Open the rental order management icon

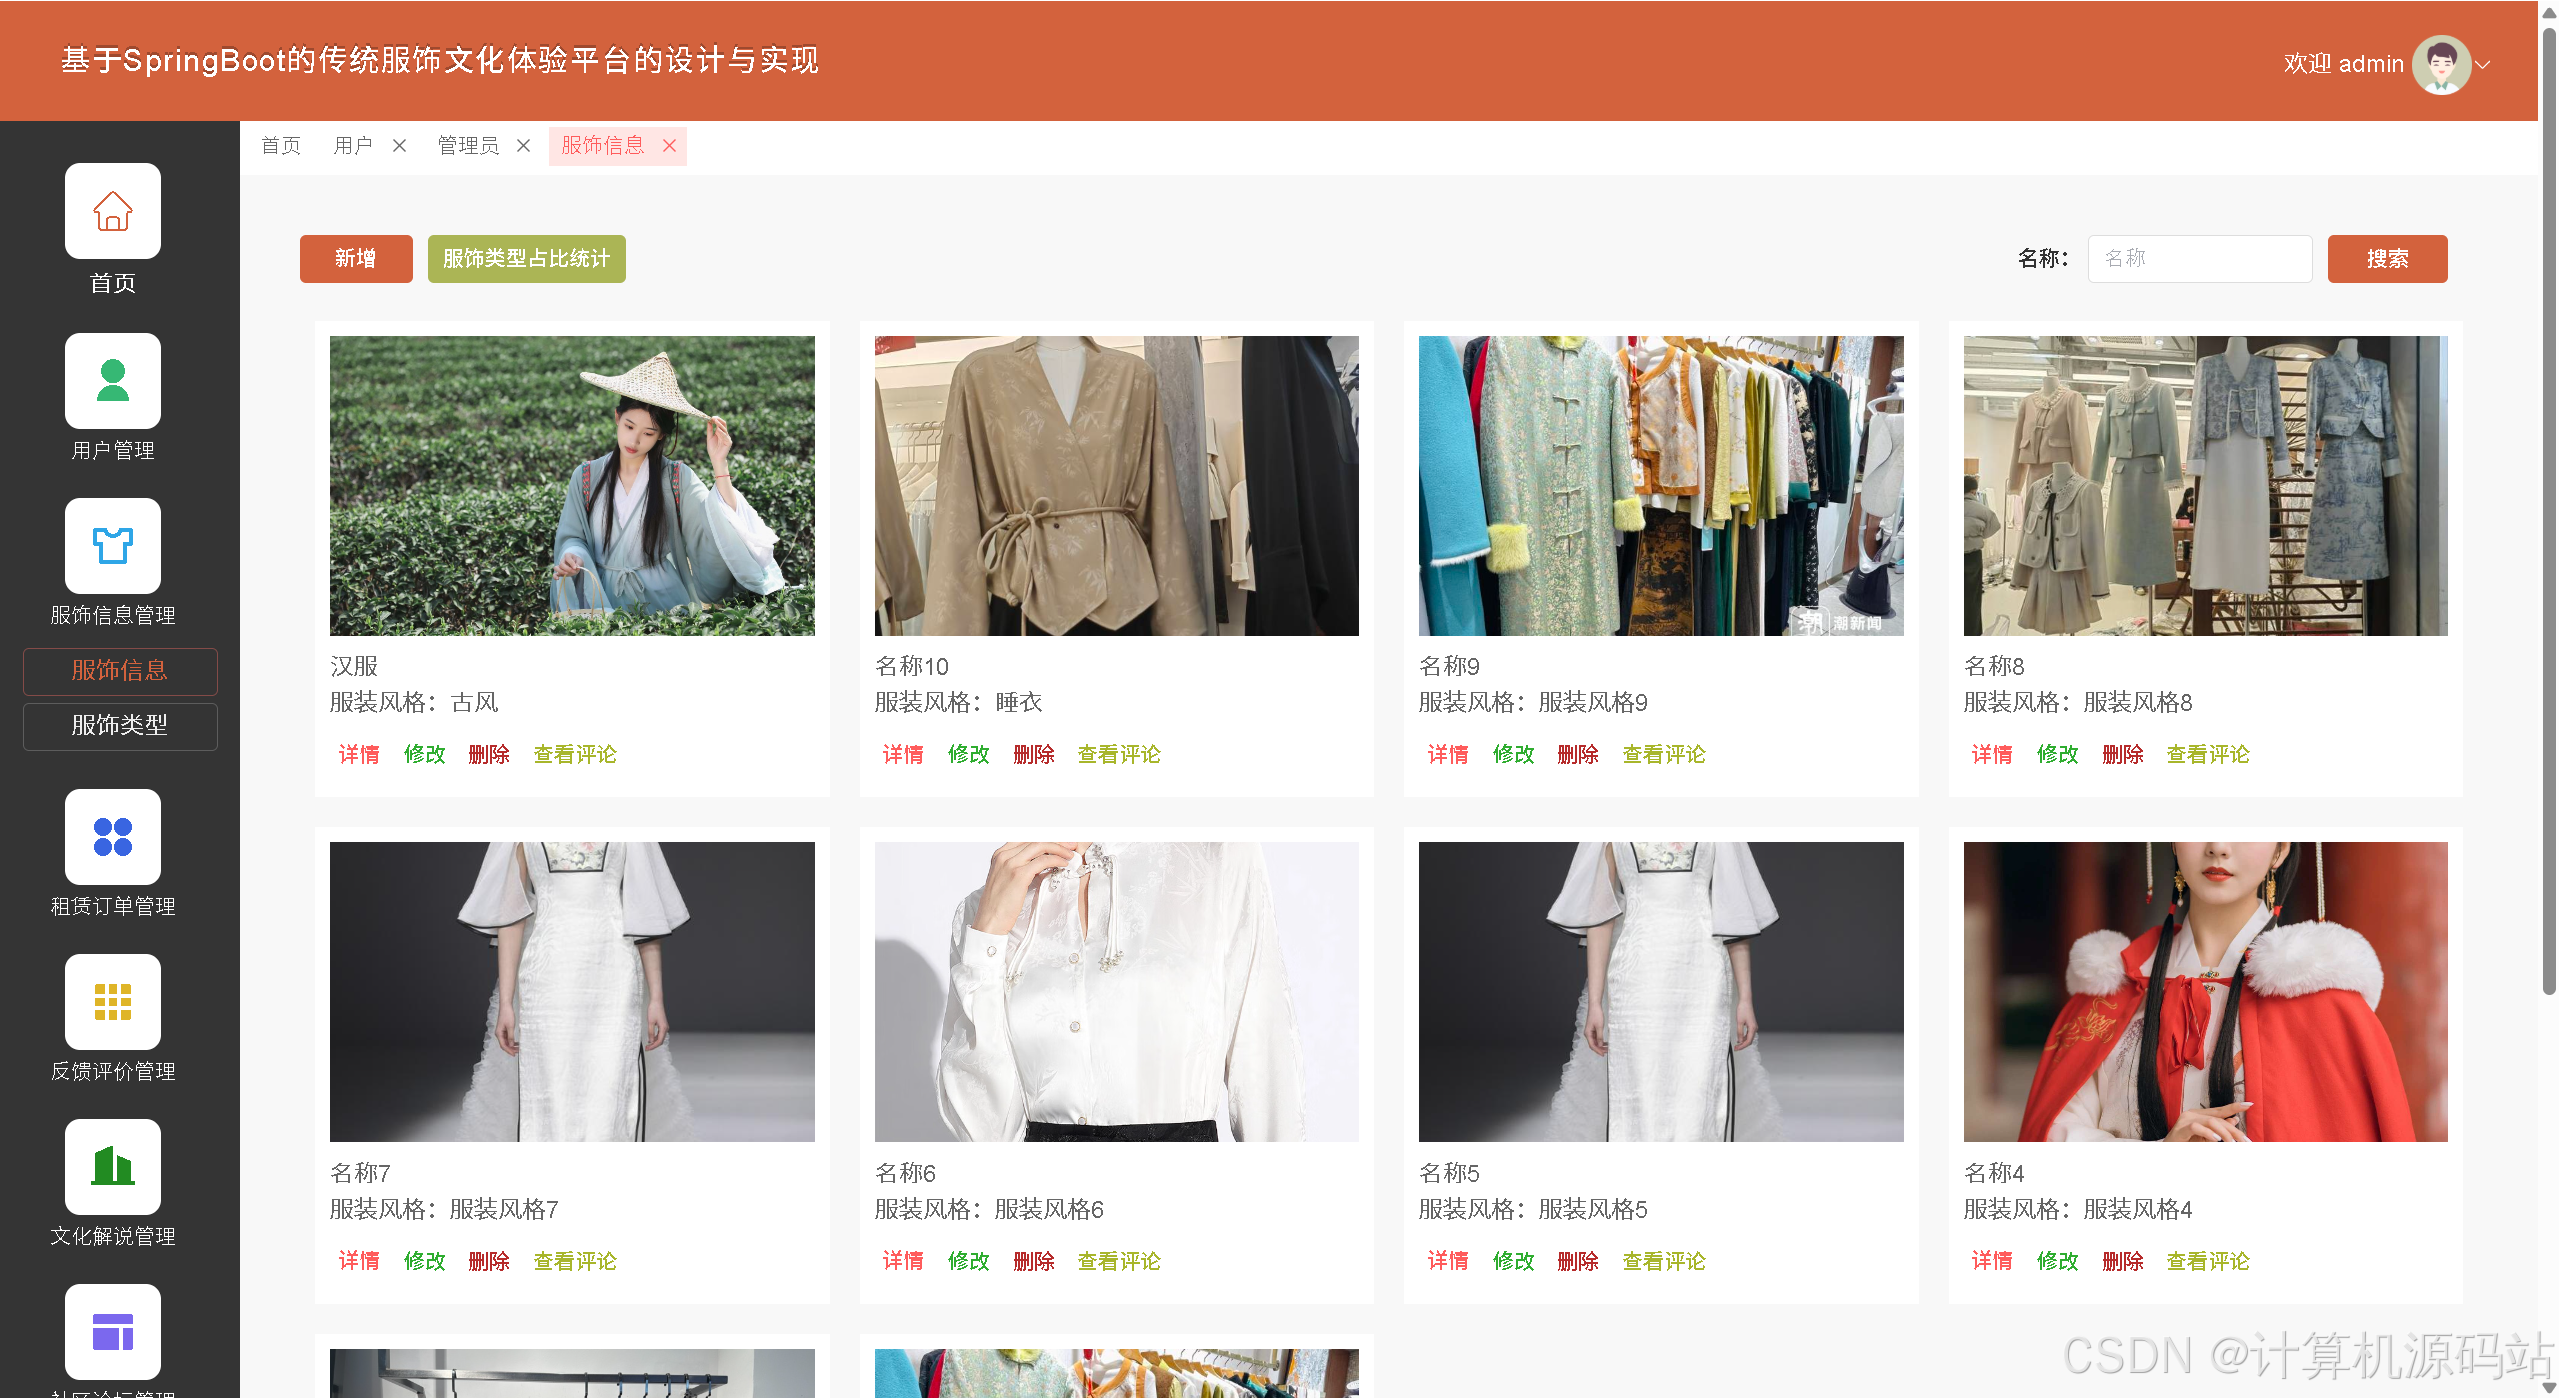pyautogui.click(x=112, y=837)
